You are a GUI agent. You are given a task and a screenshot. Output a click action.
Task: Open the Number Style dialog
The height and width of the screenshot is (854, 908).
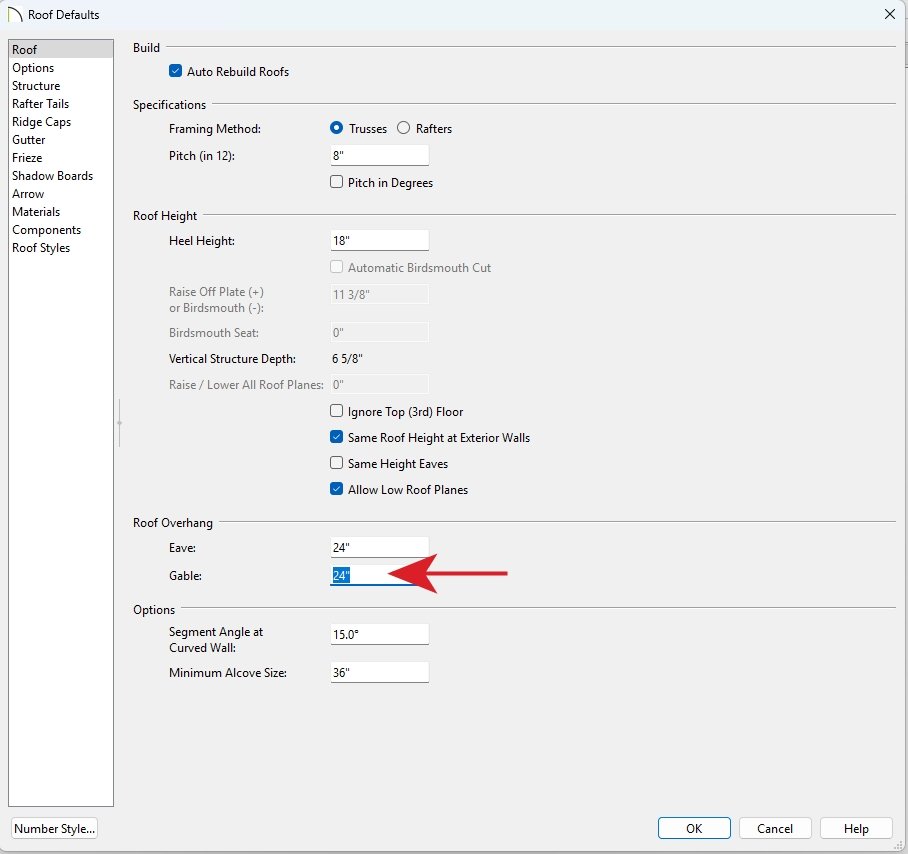[54, 829]
